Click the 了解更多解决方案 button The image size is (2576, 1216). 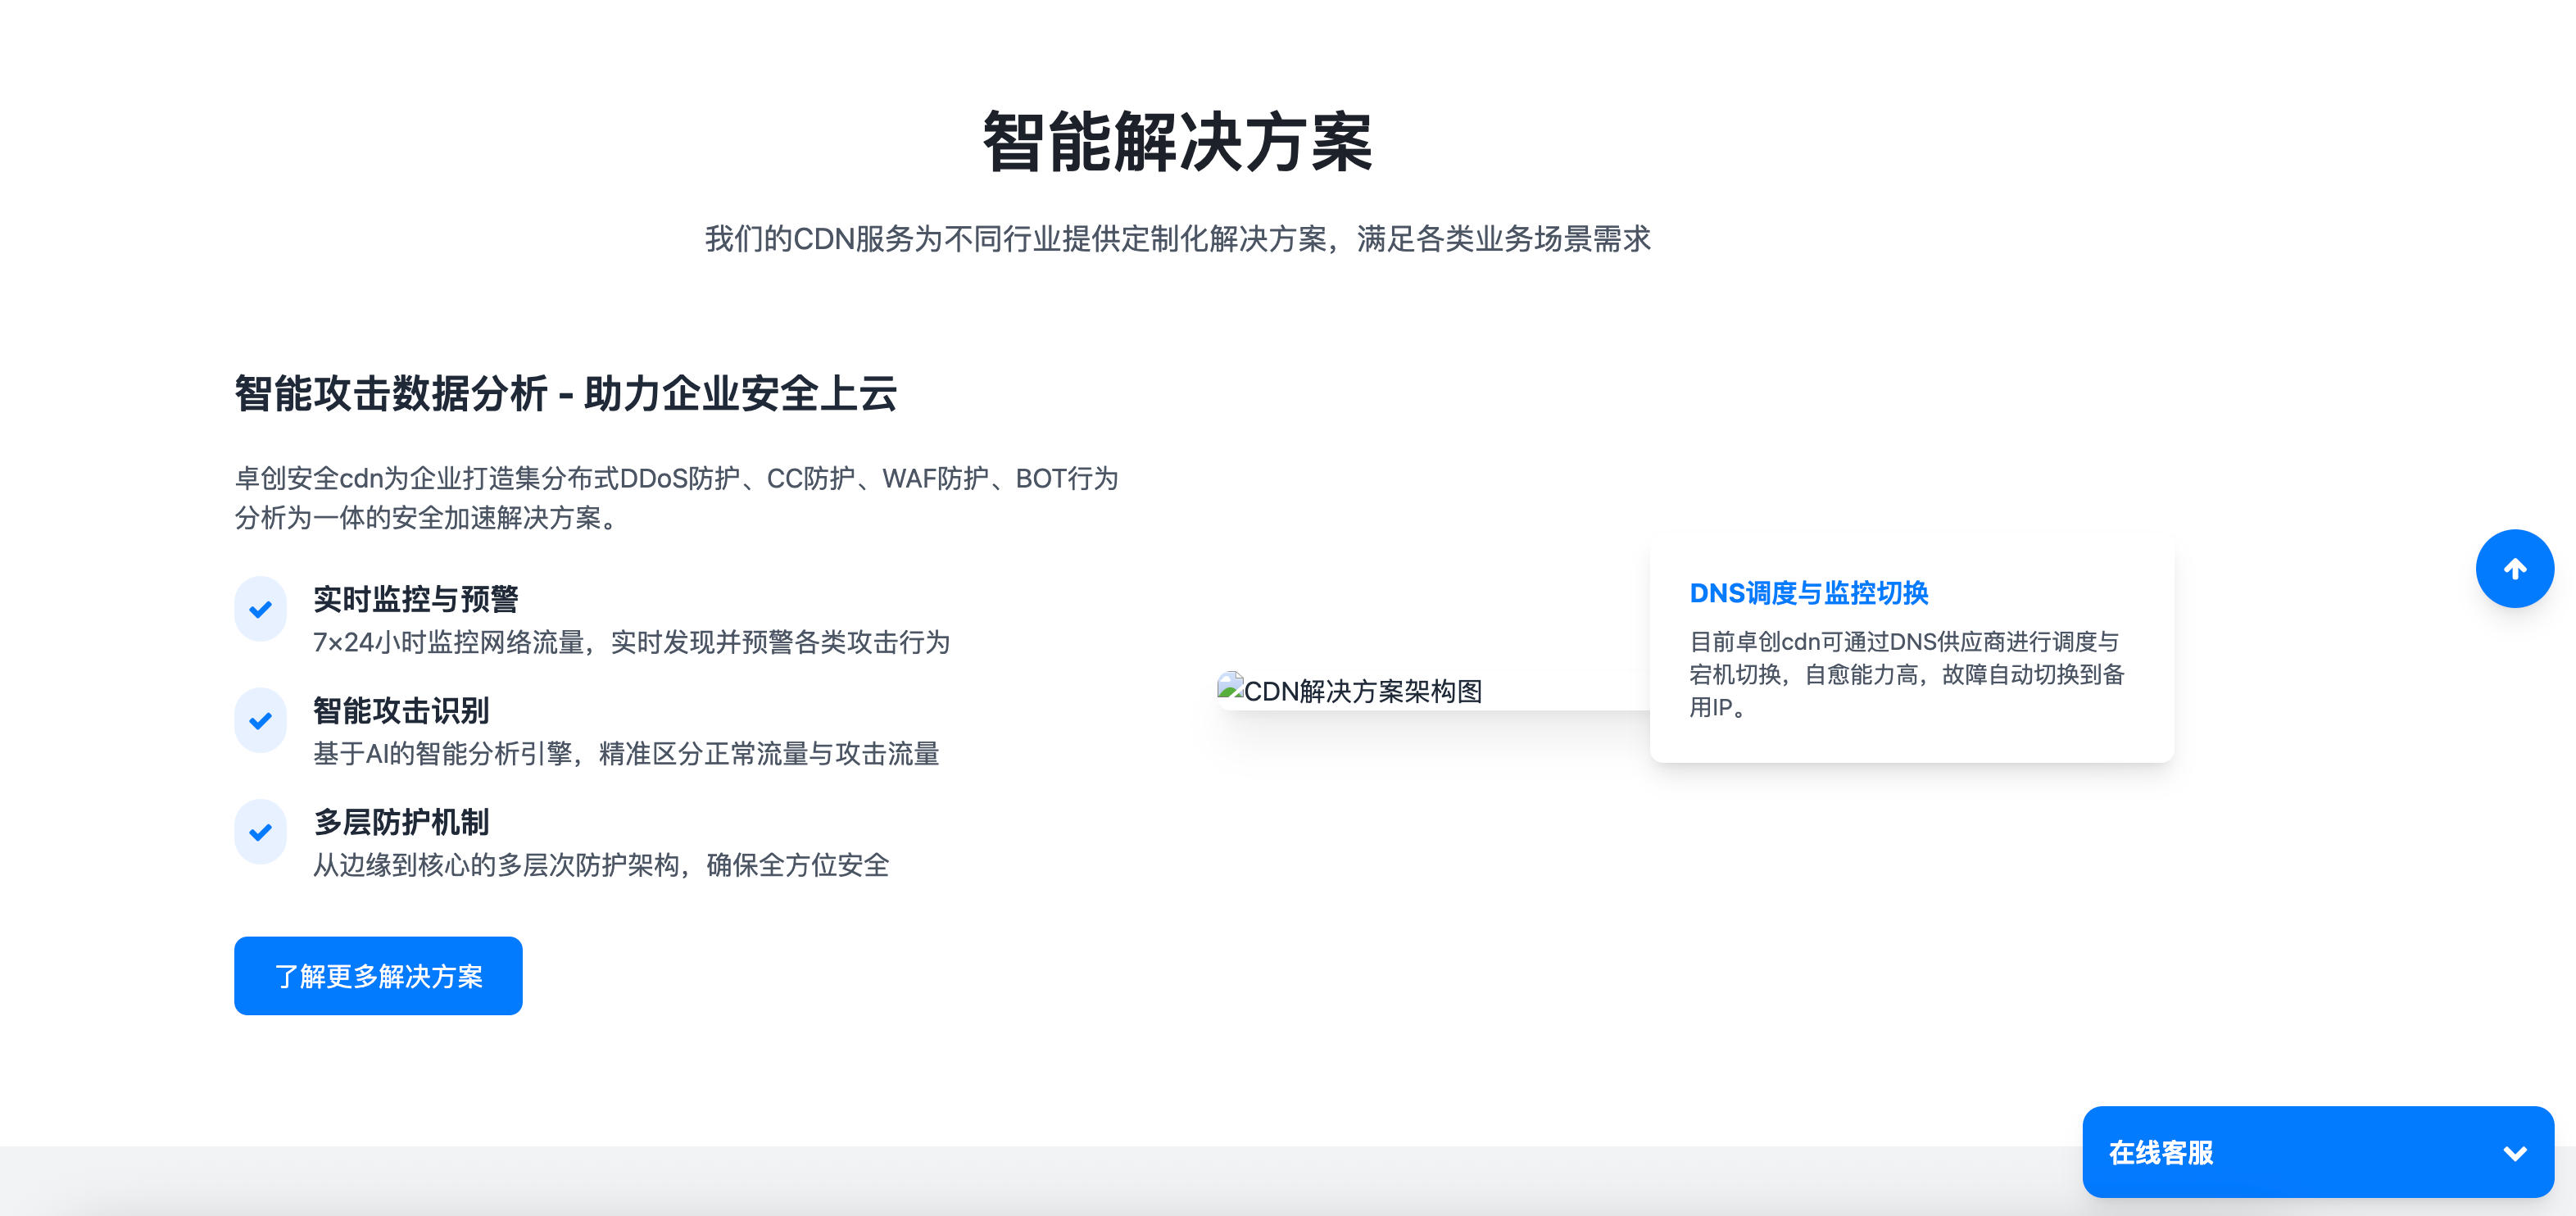(378, 976)
